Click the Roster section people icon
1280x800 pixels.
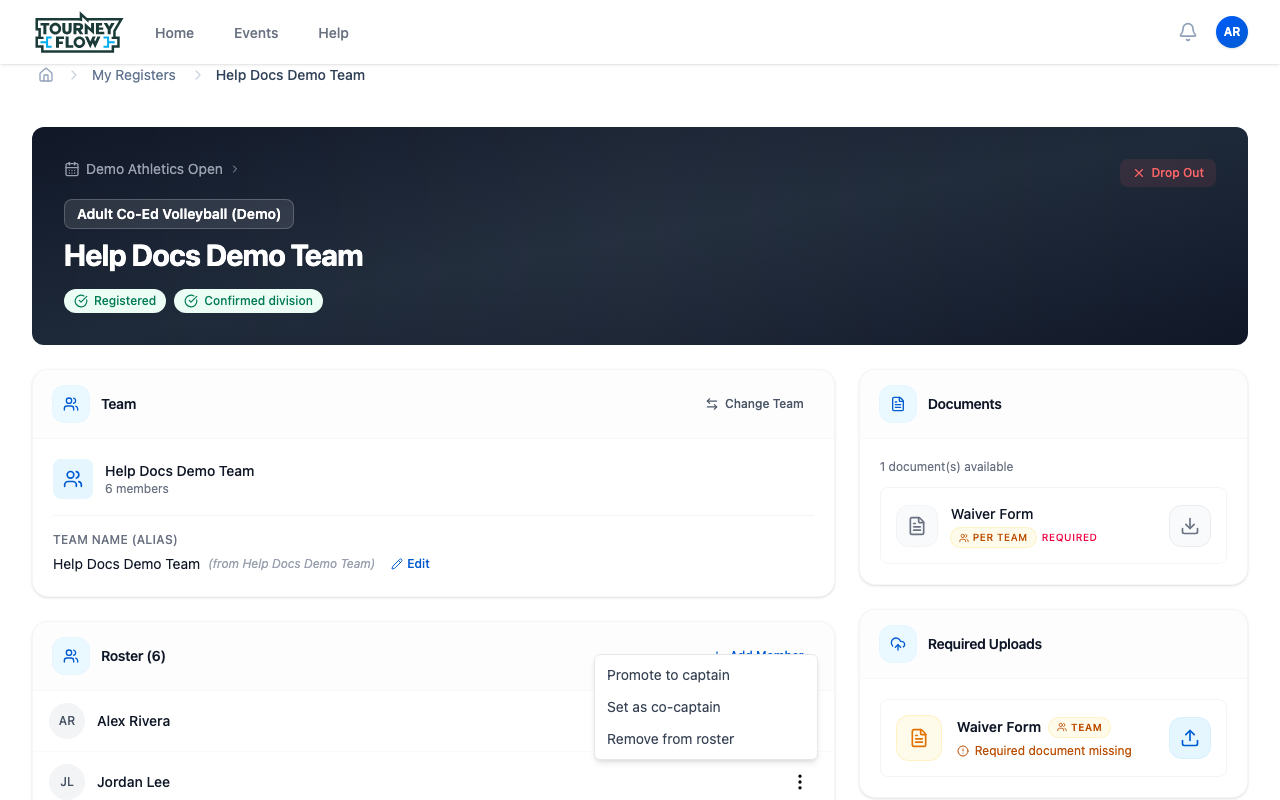71,656
